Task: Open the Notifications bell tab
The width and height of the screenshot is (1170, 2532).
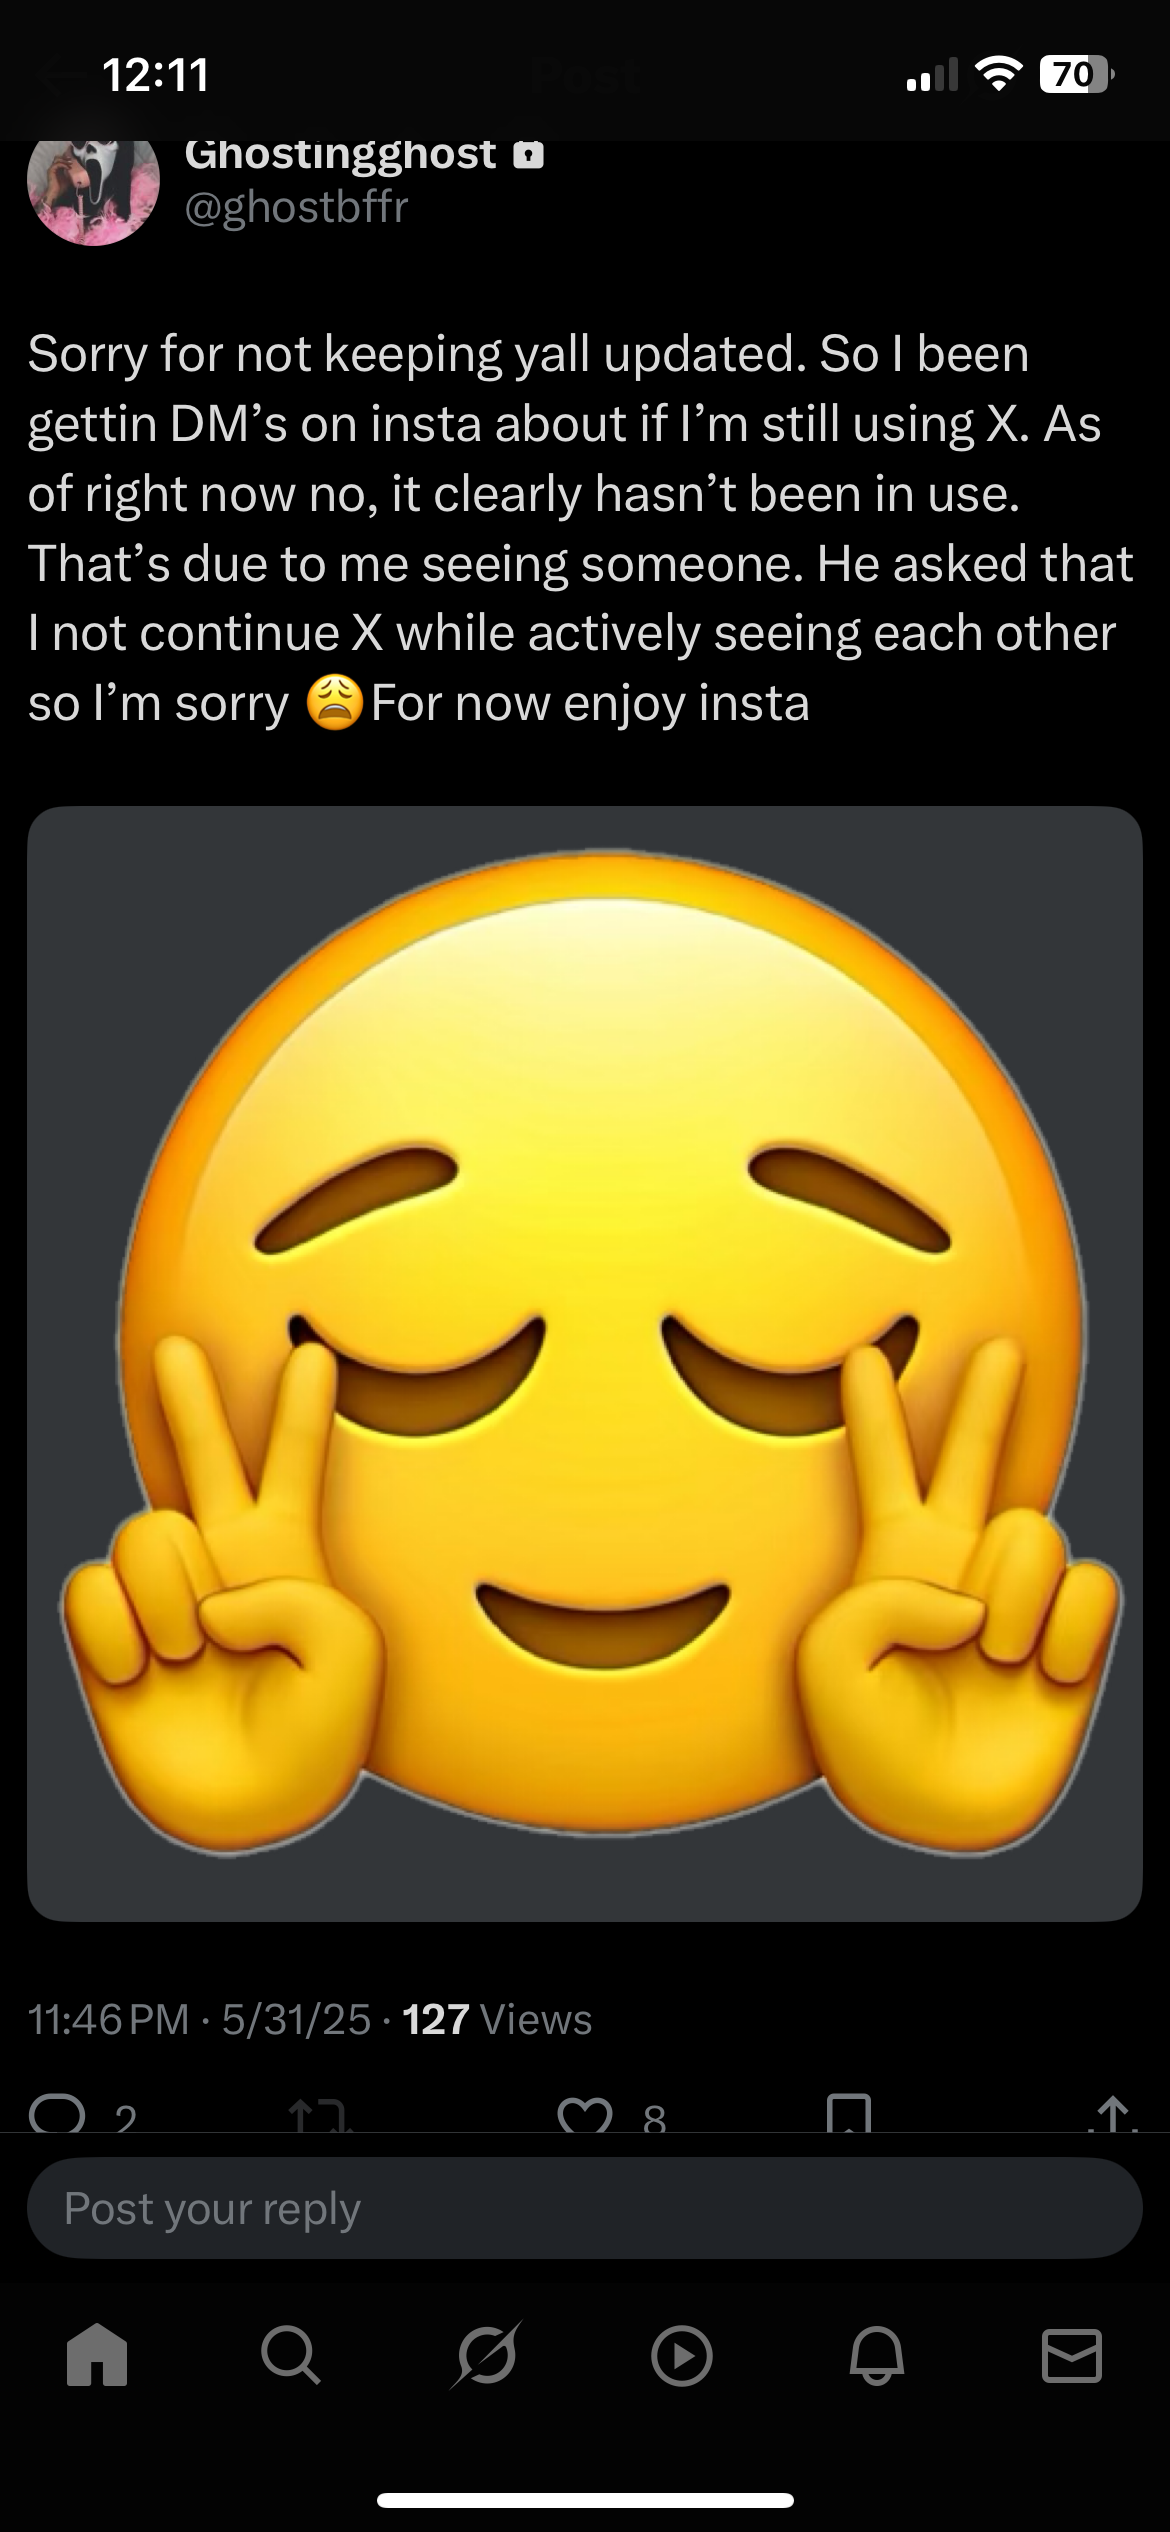Action: pos(877,2357)
